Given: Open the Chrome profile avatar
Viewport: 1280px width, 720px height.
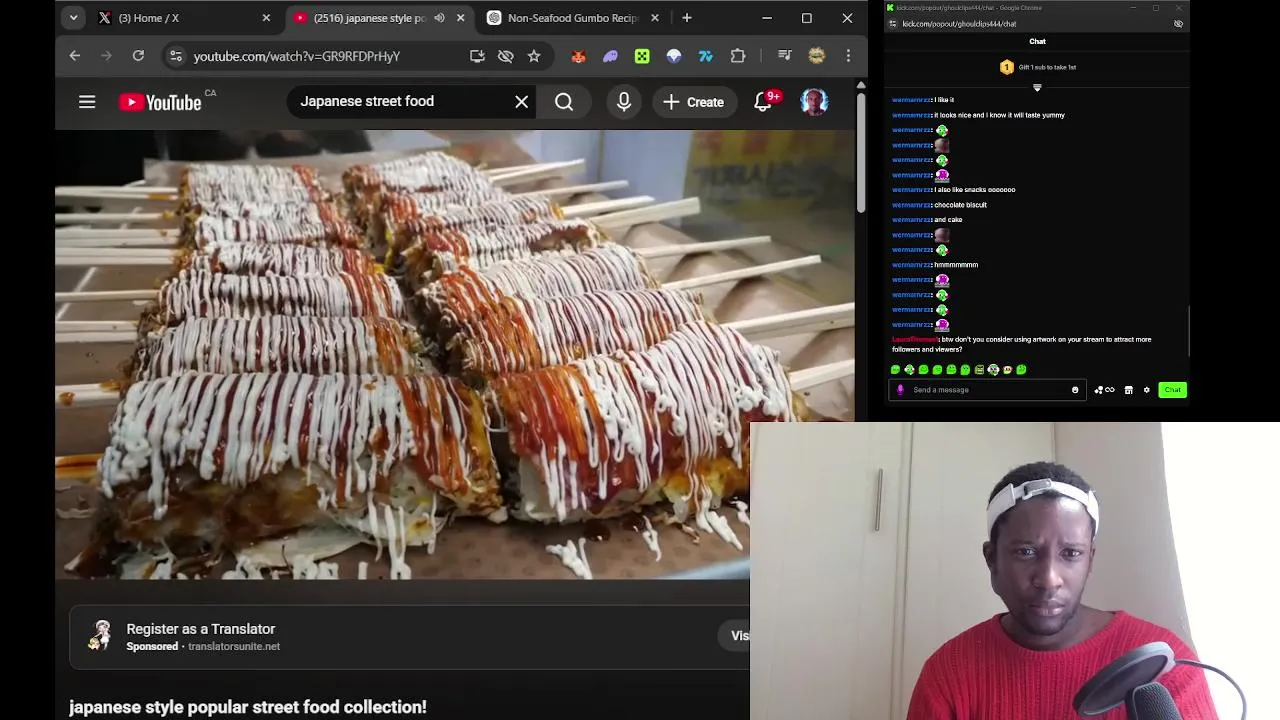Looking at the screenshot, I should (816, 56).
